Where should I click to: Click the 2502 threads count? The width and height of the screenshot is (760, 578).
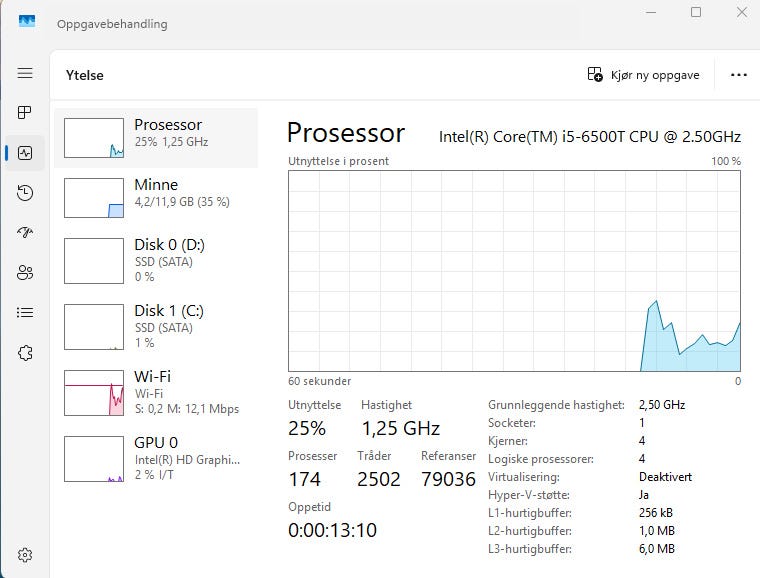(379, 479)
